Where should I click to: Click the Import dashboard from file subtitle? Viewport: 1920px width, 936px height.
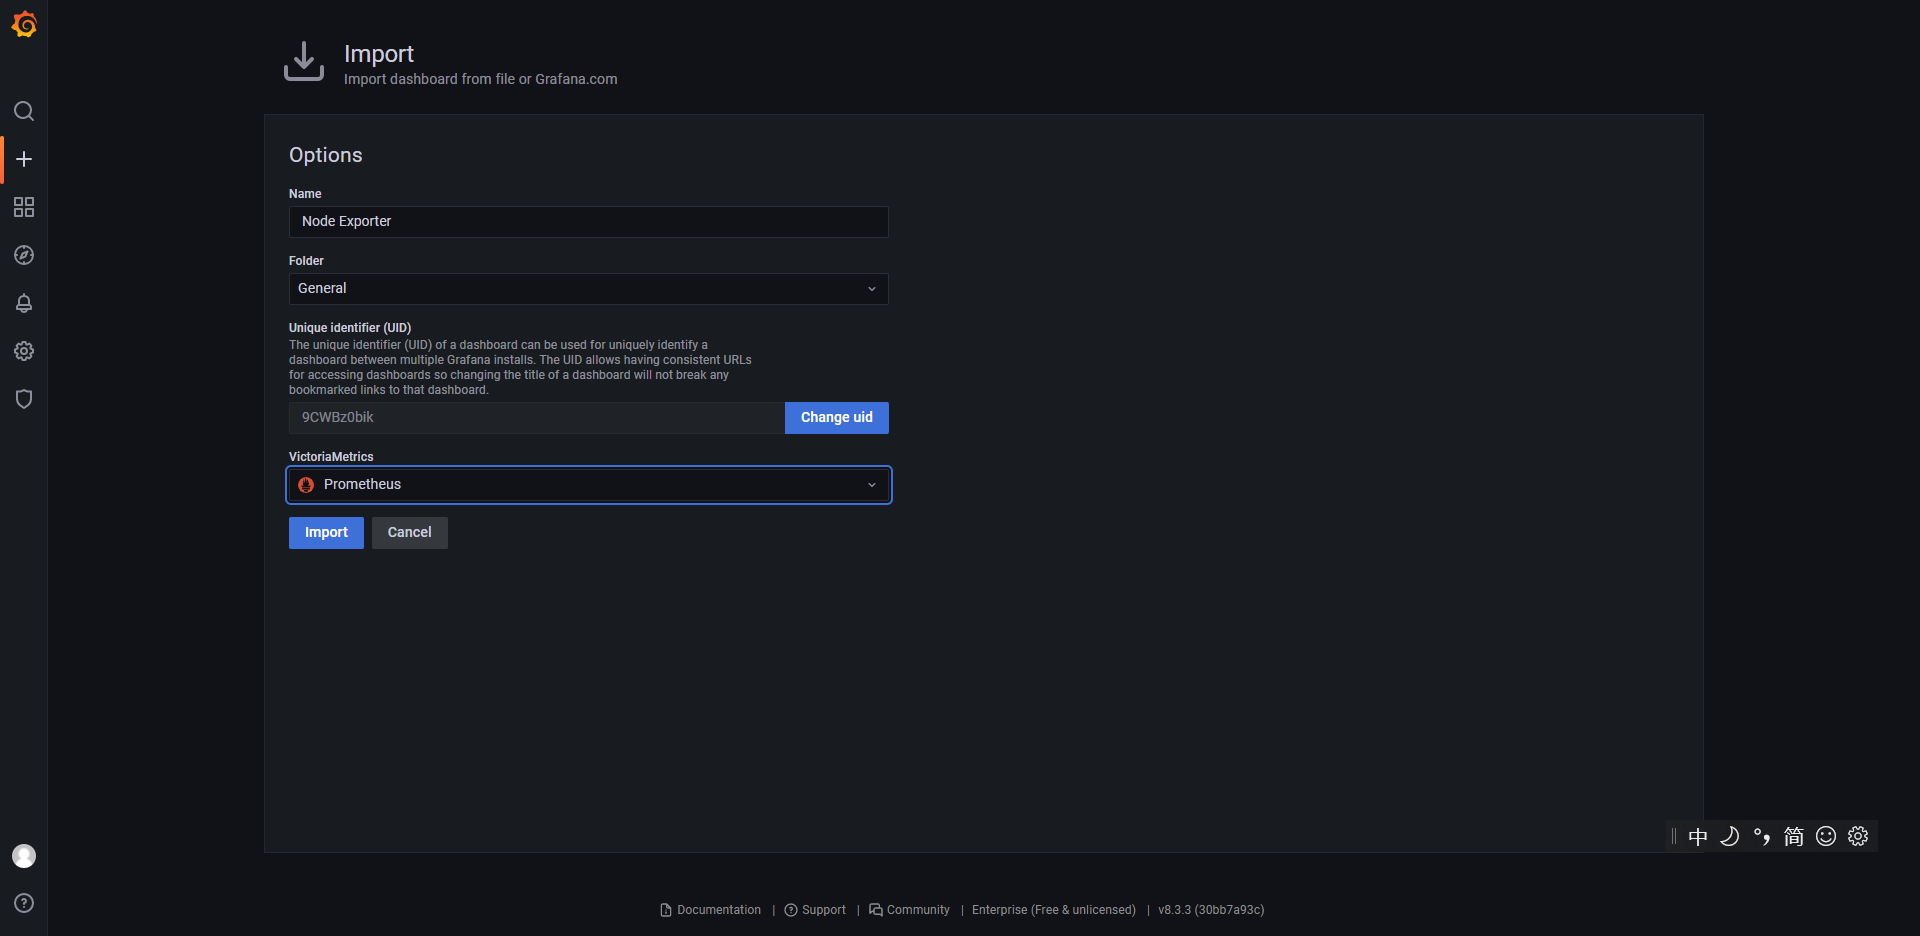(x=481, y=79)
